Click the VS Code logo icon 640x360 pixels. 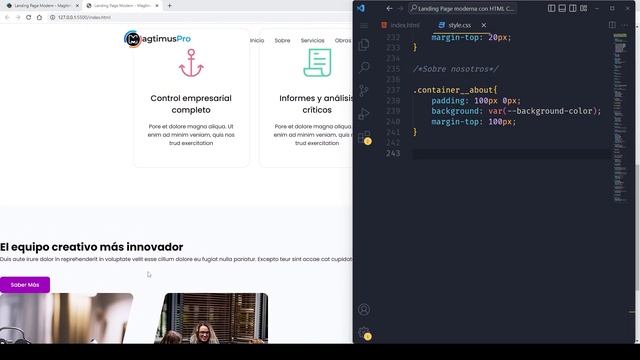coord(361,8)
